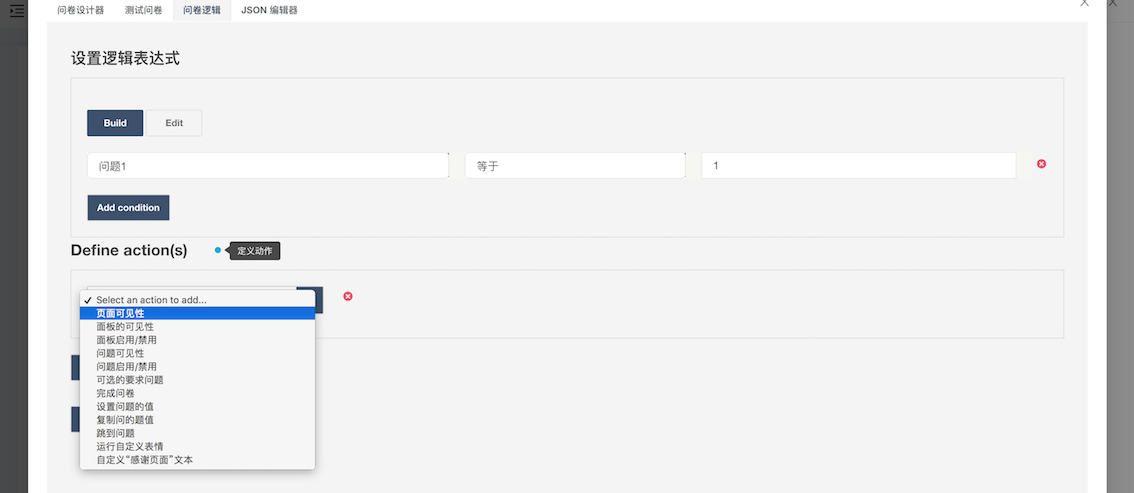Open the 问题1 question dropdown

point(268,166)
